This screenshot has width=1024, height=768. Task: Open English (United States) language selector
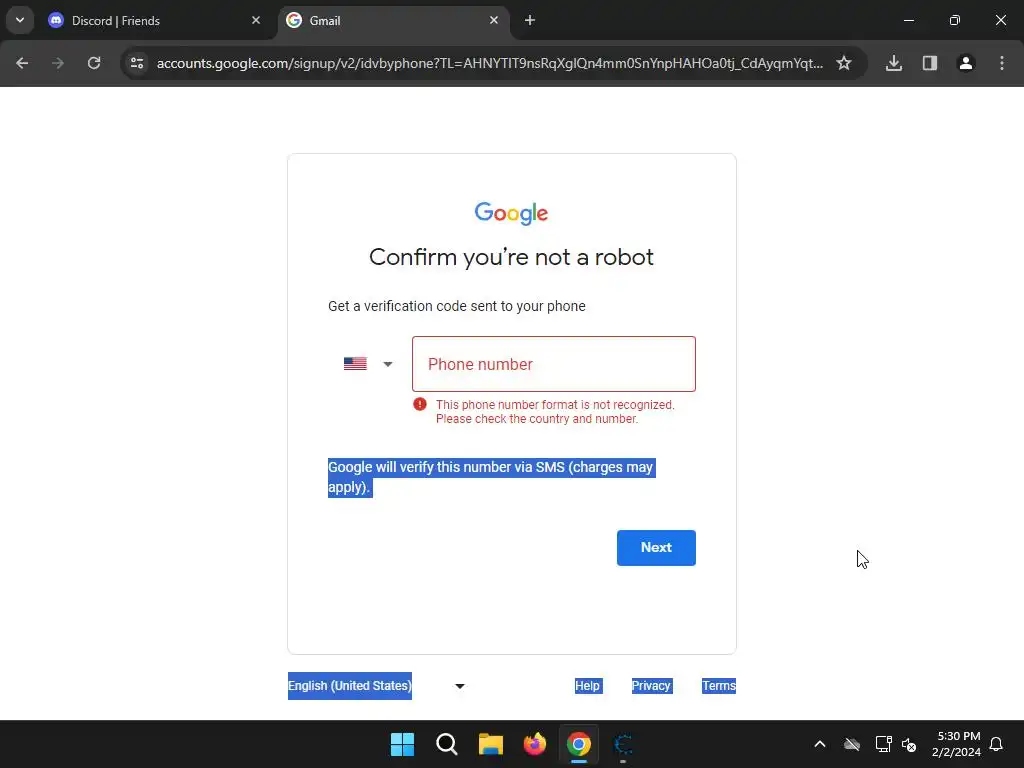coord(377,686)
